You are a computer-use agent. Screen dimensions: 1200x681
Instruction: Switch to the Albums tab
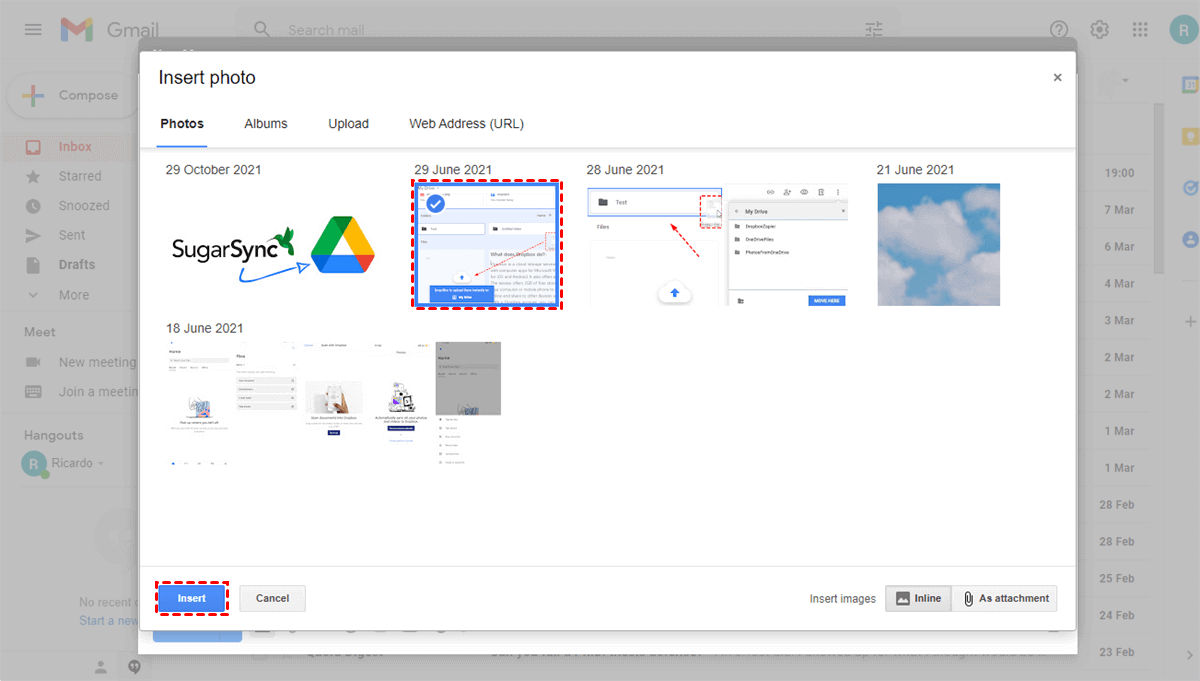click(266, 124)
